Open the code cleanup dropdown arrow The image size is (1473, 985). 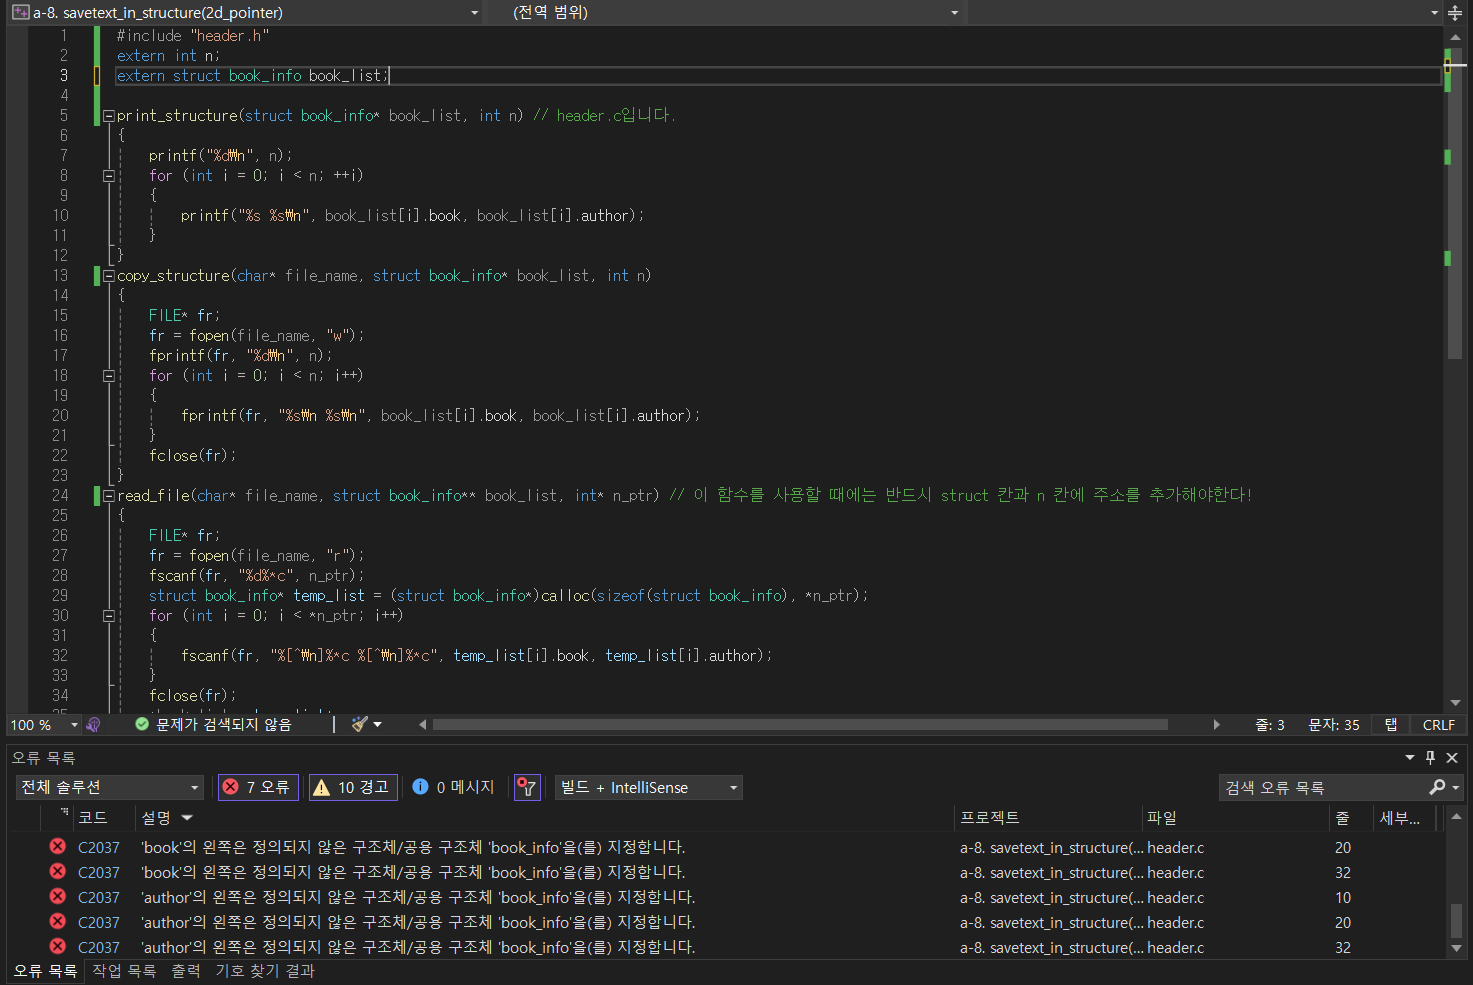pos(378,725)
